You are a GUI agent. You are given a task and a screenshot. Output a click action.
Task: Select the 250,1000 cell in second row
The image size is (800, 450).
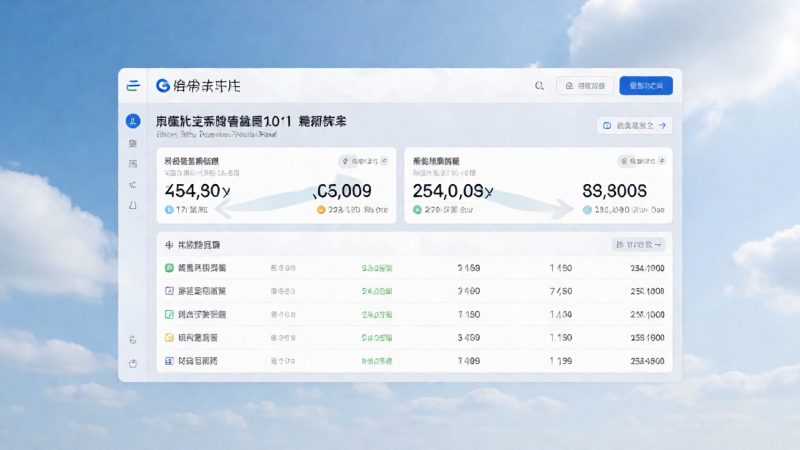coord(647,291)
